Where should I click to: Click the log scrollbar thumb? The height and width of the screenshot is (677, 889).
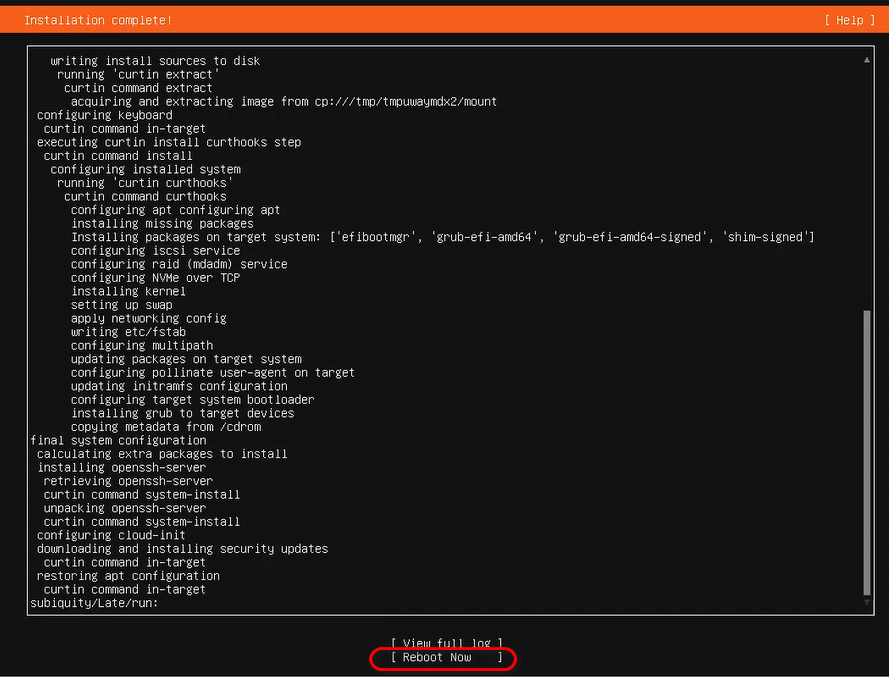click(867, 450)
